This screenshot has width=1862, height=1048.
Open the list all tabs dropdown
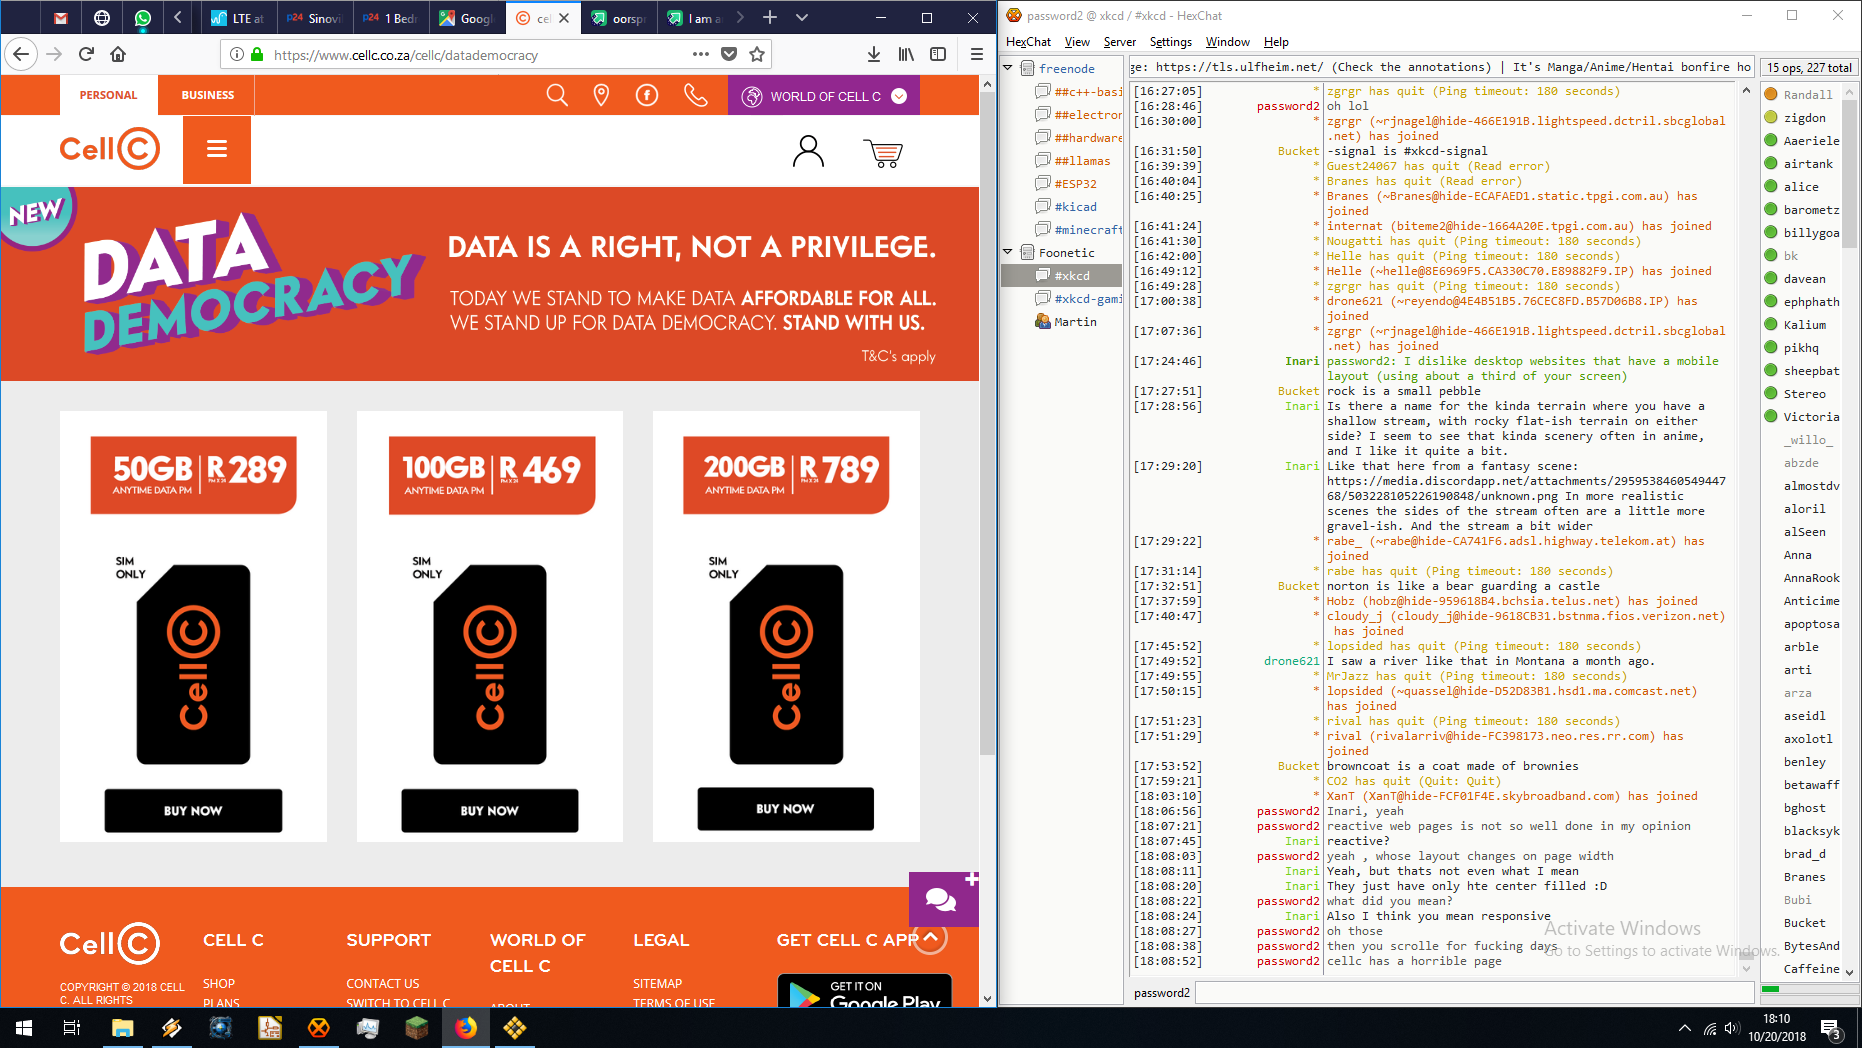tap(802, 18)
